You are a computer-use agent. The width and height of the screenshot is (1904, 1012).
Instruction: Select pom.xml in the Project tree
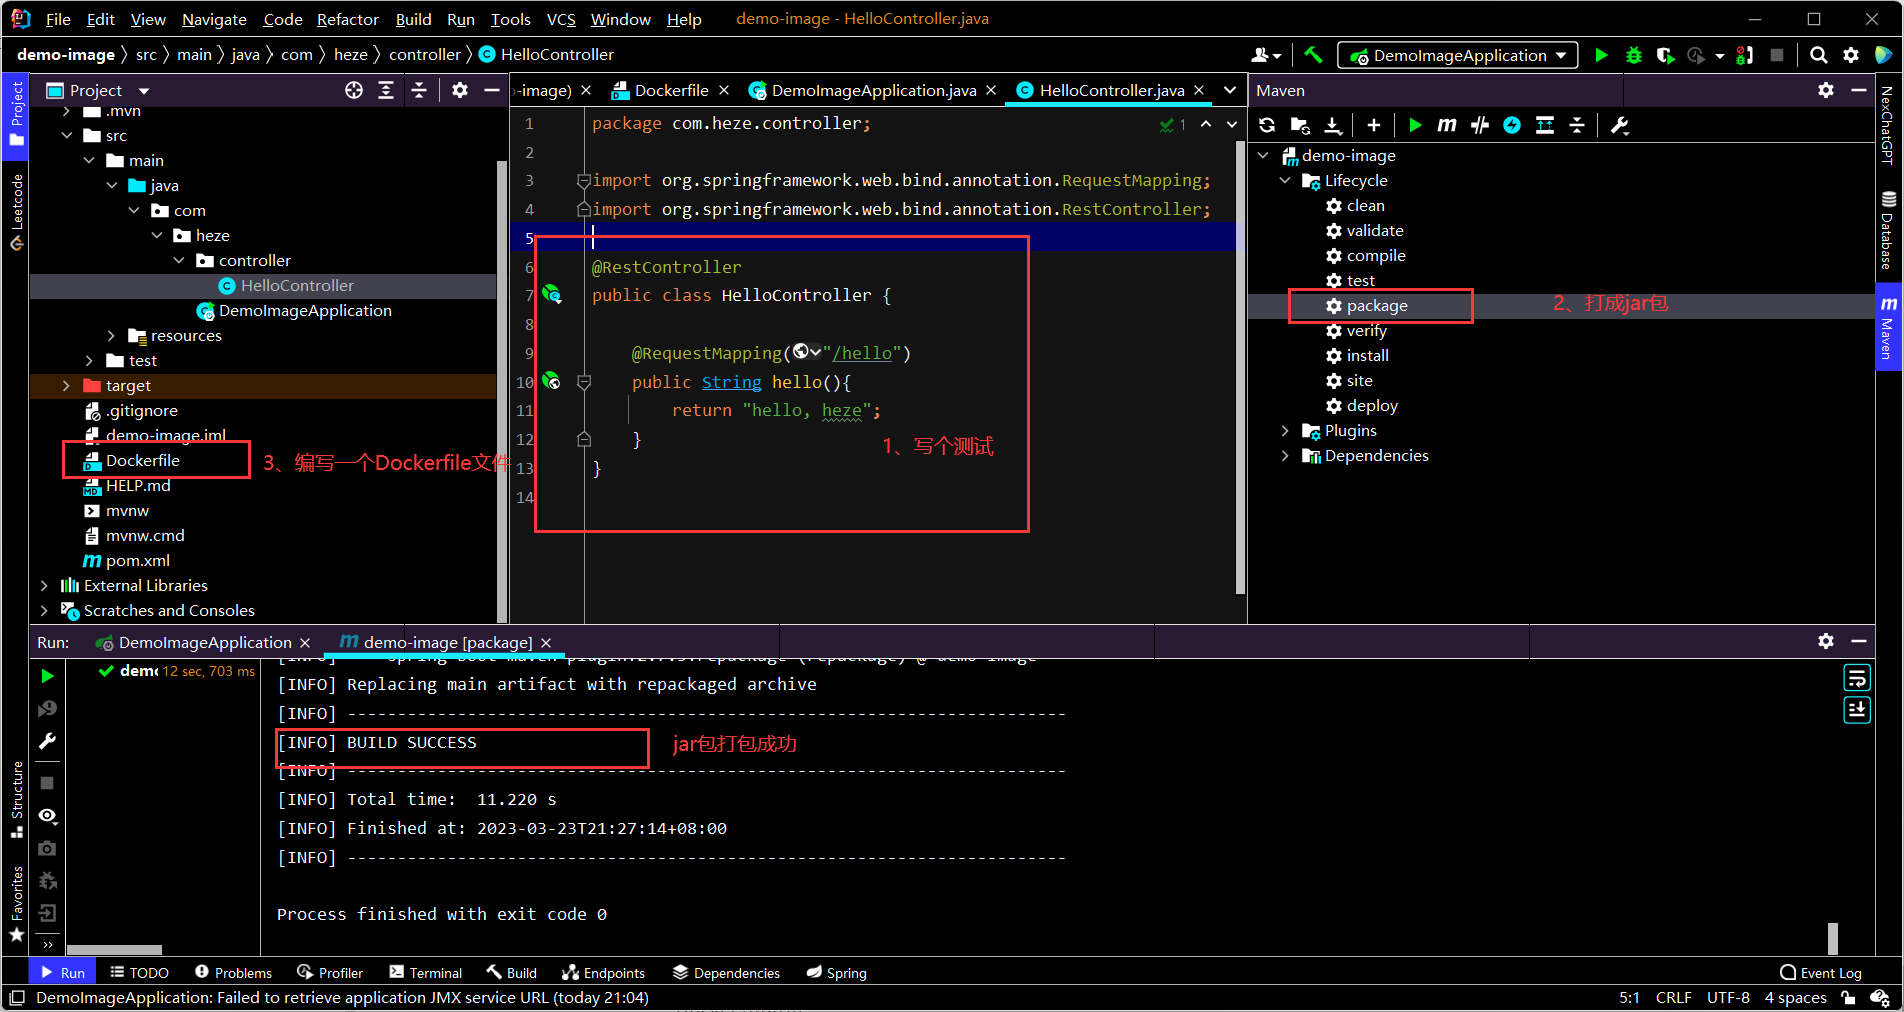tap(138, 560)
